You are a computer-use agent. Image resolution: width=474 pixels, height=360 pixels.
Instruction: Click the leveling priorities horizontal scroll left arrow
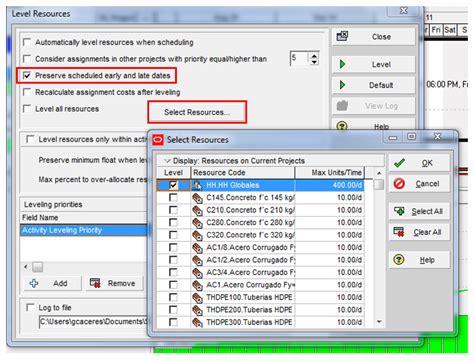point(26,267)
